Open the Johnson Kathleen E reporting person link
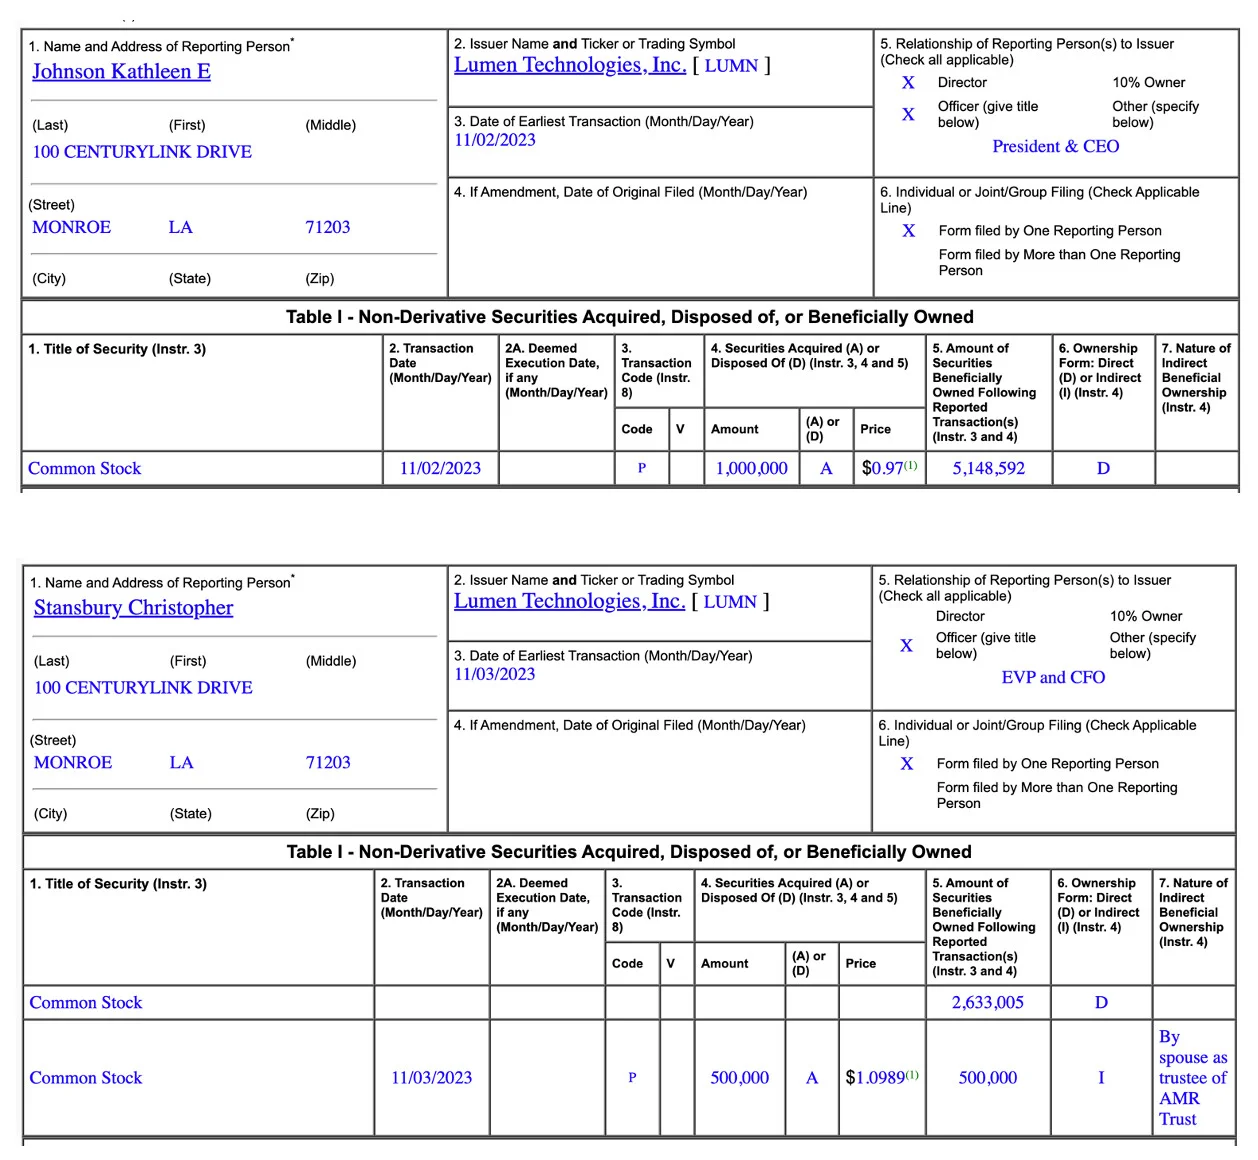The height and width of the screenshot is (1160, 1258). click(x=121, y=71)
